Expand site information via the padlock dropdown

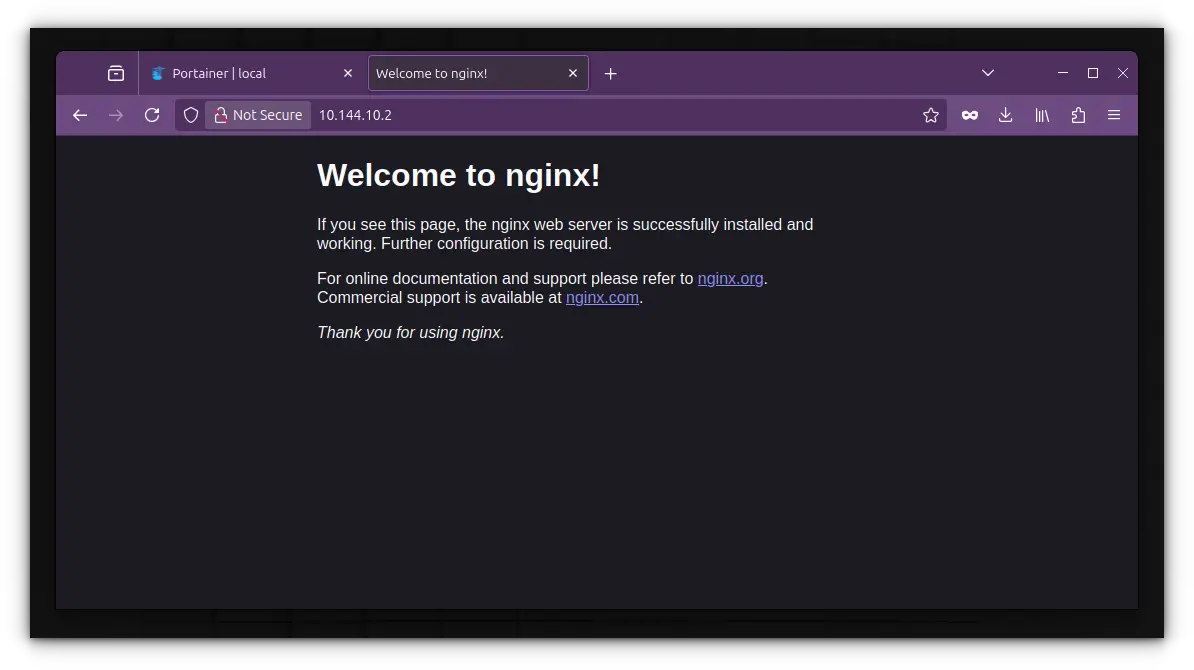(258, 115)
